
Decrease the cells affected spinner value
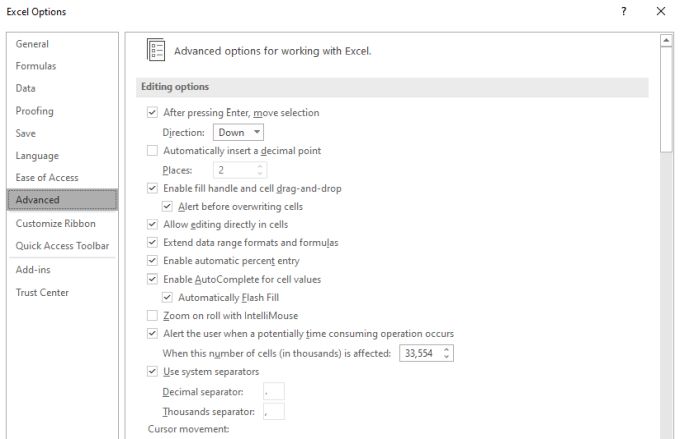(447, 356)
